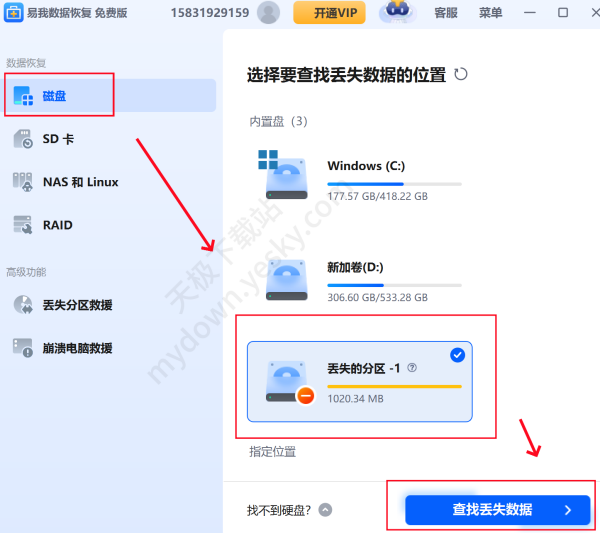The height and width of the screenshot is (533, 600).
Task: Open the NAS 和 Linux recovery option
Action: tap(80, 182)
